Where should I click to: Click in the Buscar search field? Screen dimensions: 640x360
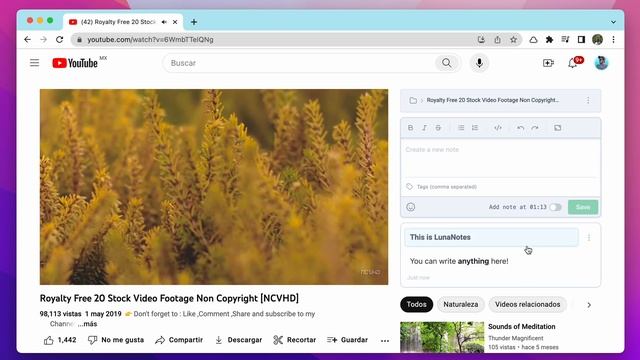click(300, 63)
